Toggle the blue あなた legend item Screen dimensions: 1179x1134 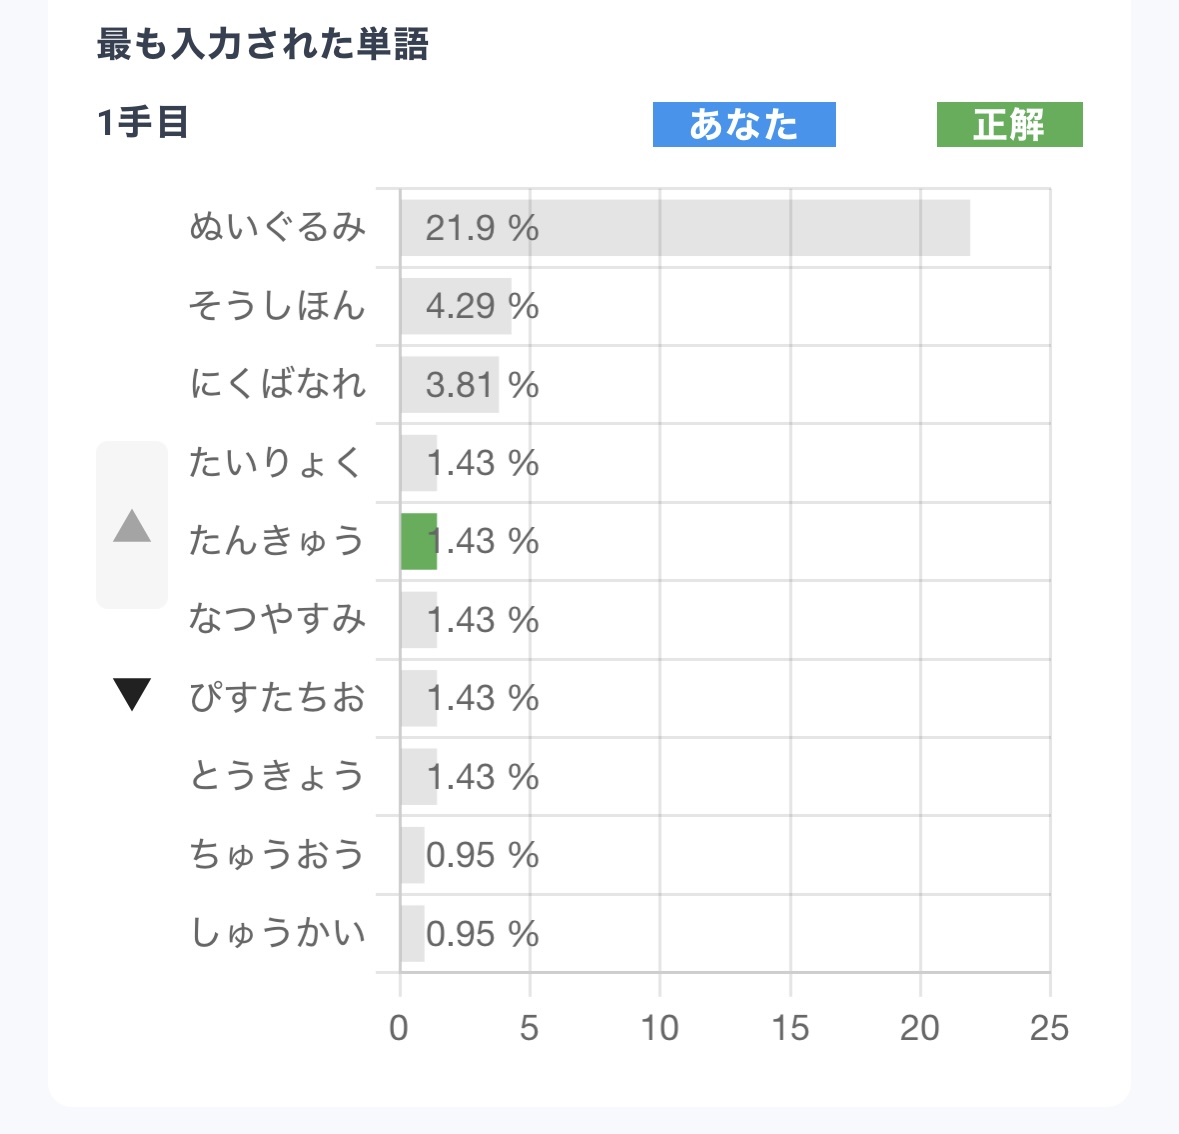pos(744,125)
